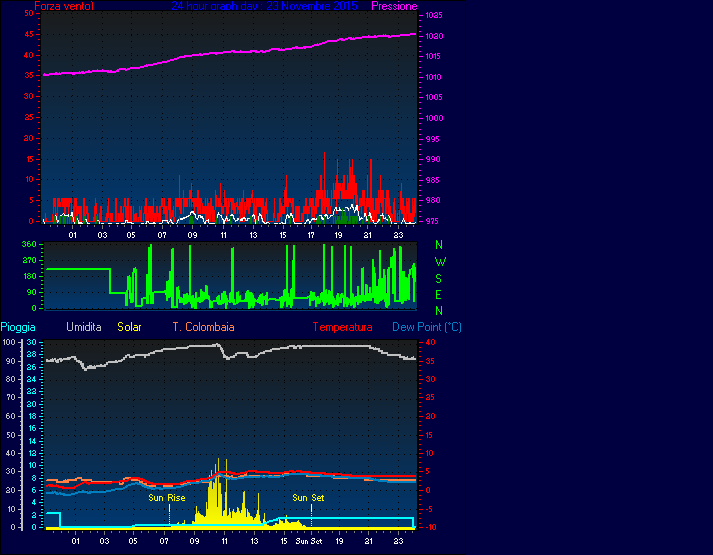
Task: Select the 360 wind direction value
Action: pos(29,244)
